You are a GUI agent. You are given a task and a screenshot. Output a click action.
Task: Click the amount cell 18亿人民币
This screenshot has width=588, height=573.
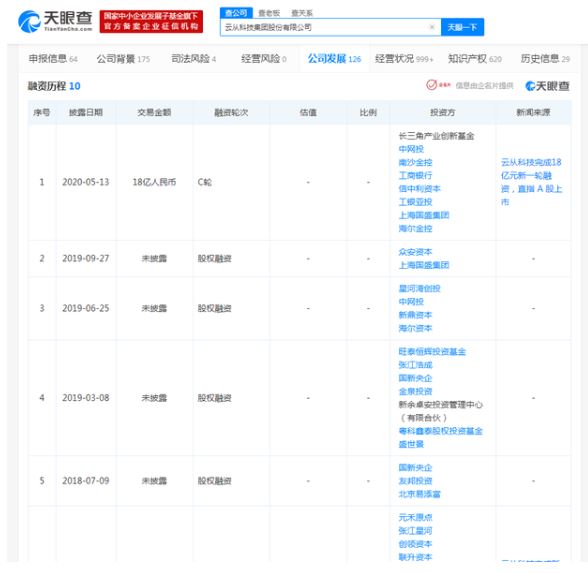154,182
